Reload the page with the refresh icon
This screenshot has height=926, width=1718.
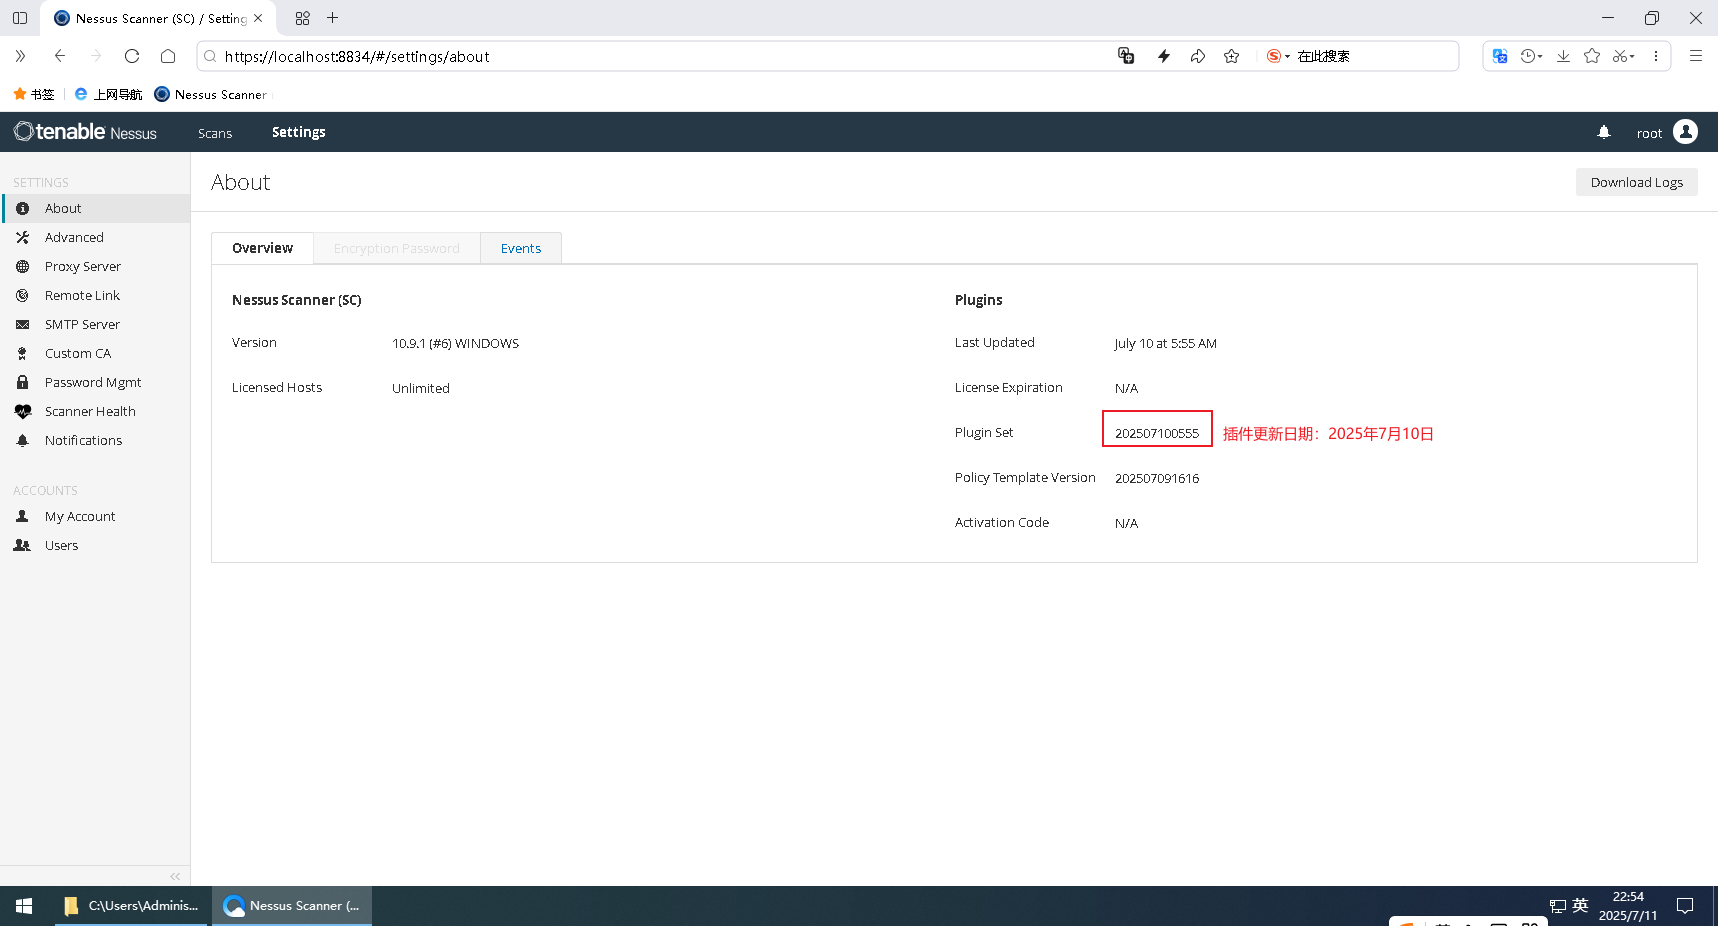[x=132, y=56]
